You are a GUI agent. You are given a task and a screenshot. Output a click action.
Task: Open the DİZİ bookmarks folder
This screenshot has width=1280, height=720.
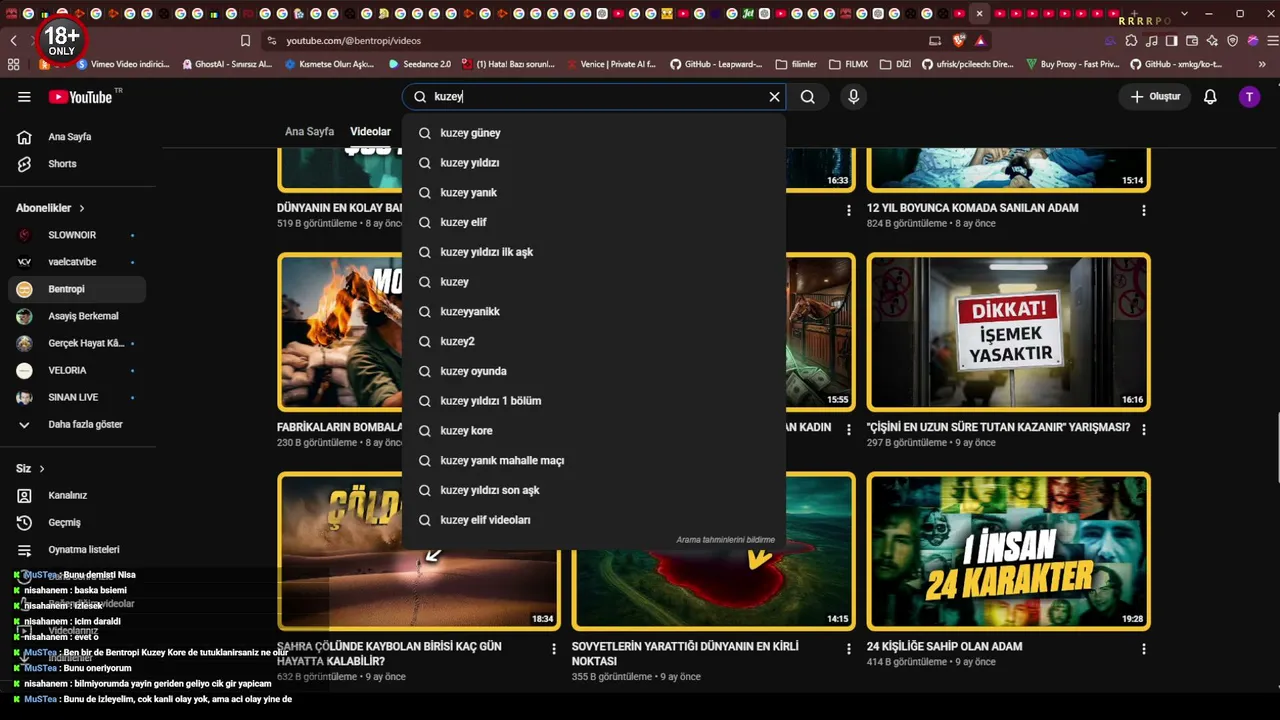coord(896,64)
